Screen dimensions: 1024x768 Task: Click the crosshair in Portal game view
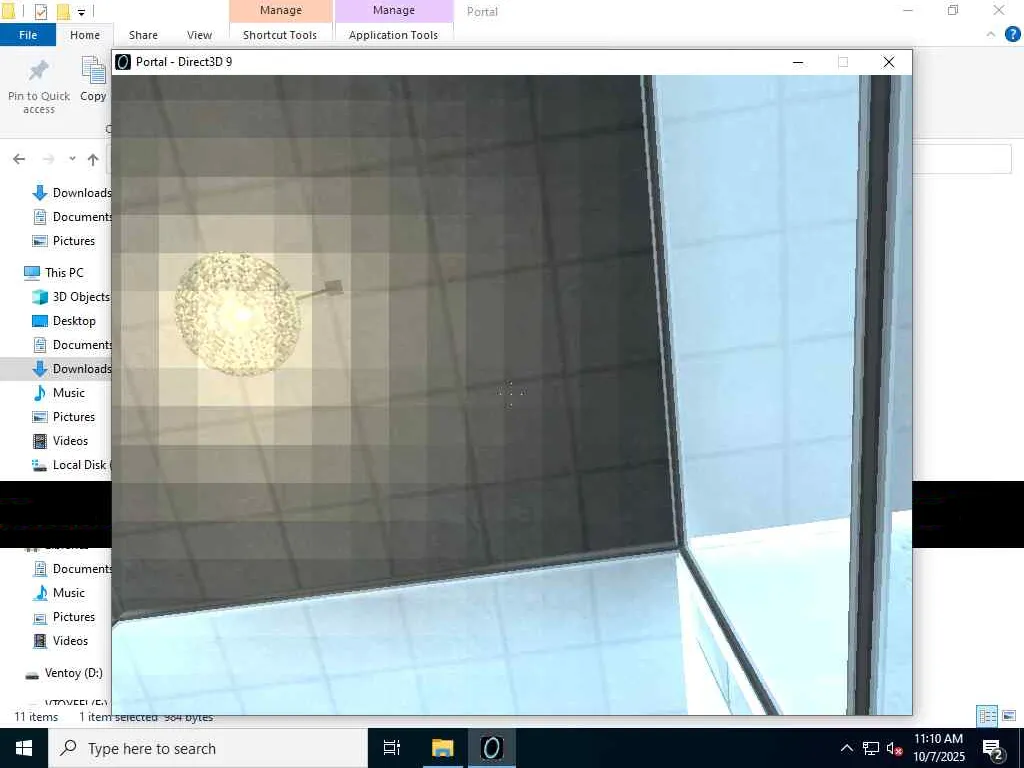coord(510,394)
